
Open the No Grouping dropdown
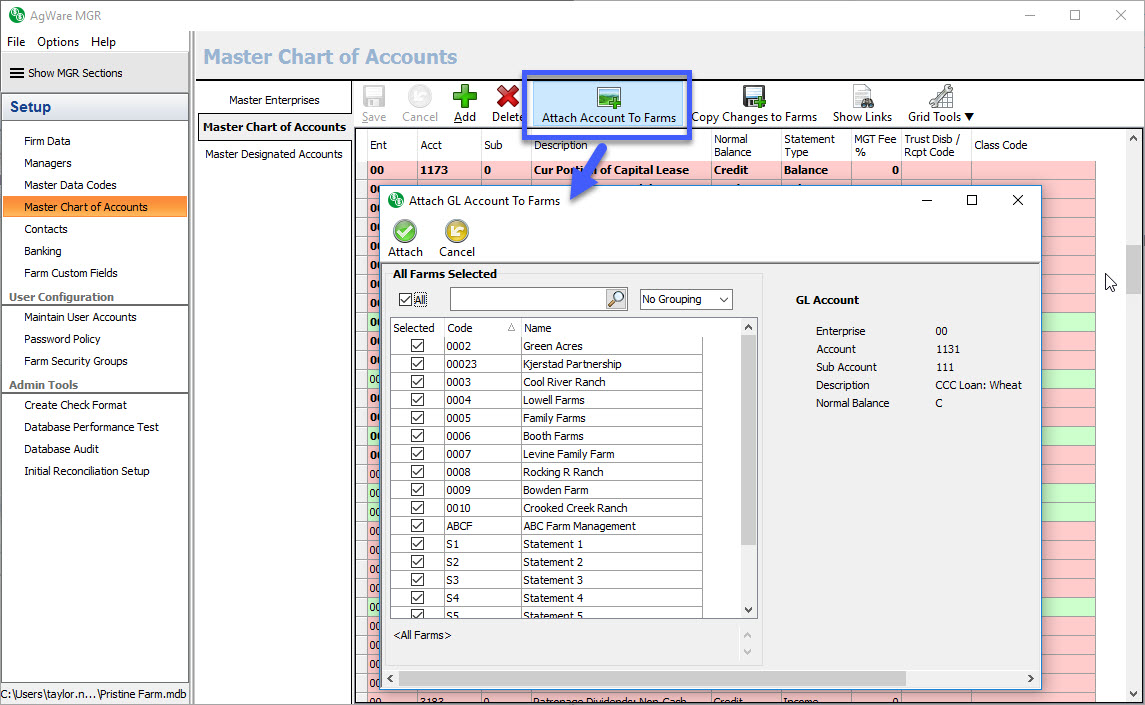tap(686, 299)
